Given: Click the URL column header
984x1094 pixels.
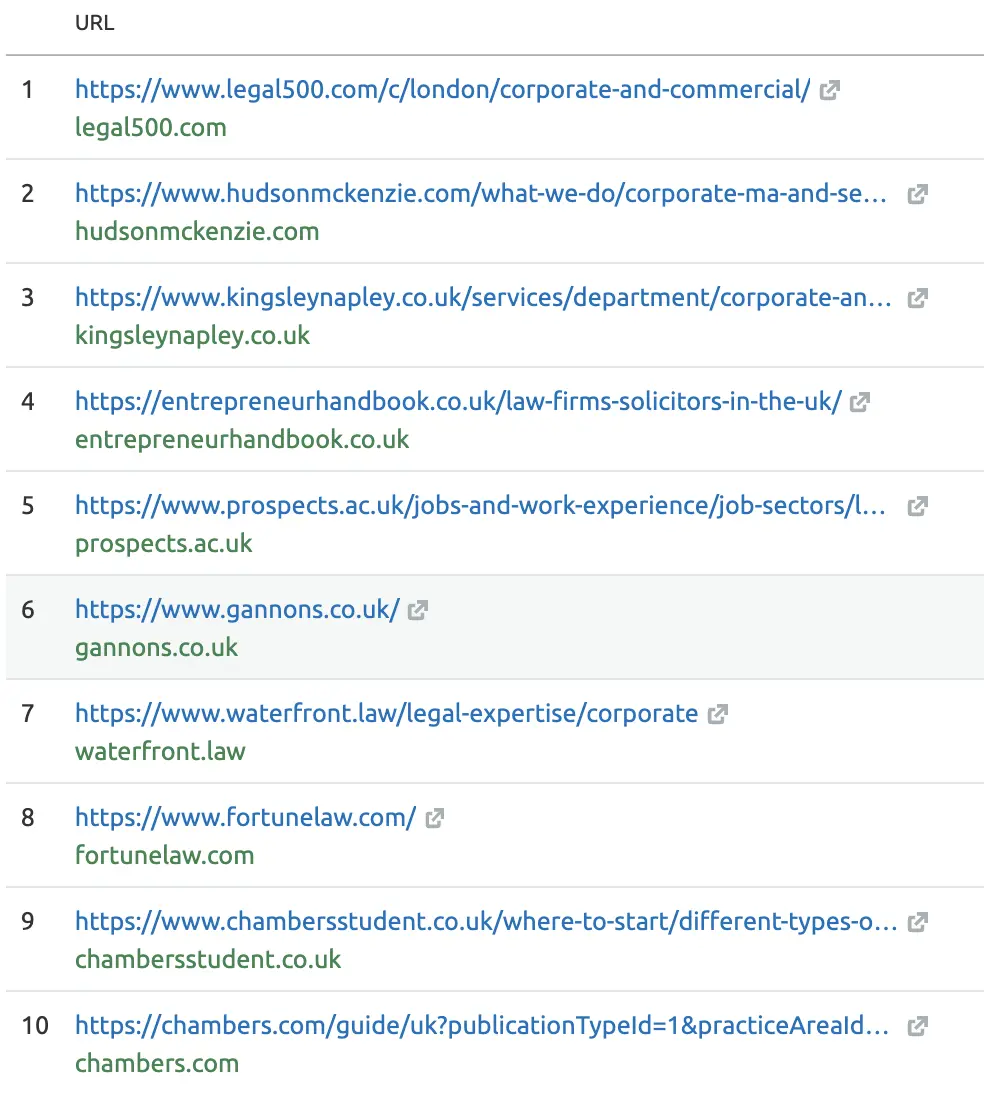Looking at the screenshot, I should (94, 23).
